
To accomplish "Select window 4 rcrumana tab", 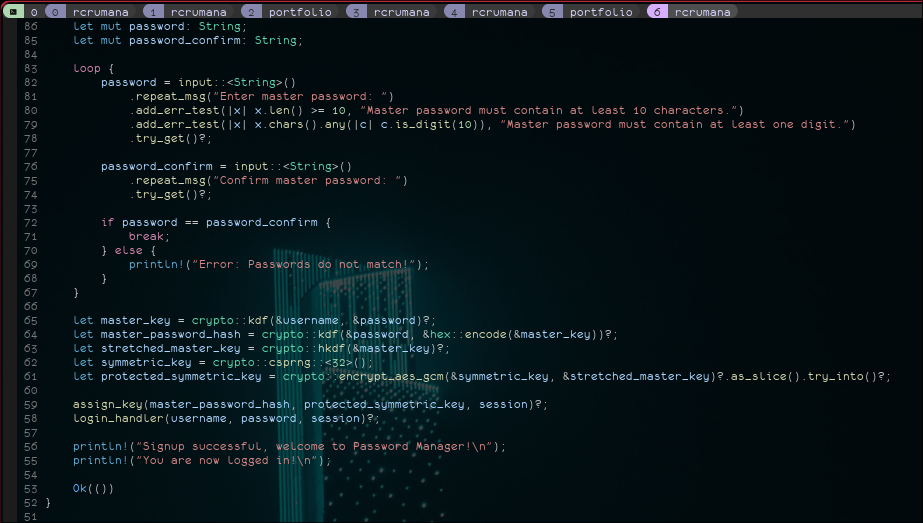I will pyautogui.click(x=489, y=11).
